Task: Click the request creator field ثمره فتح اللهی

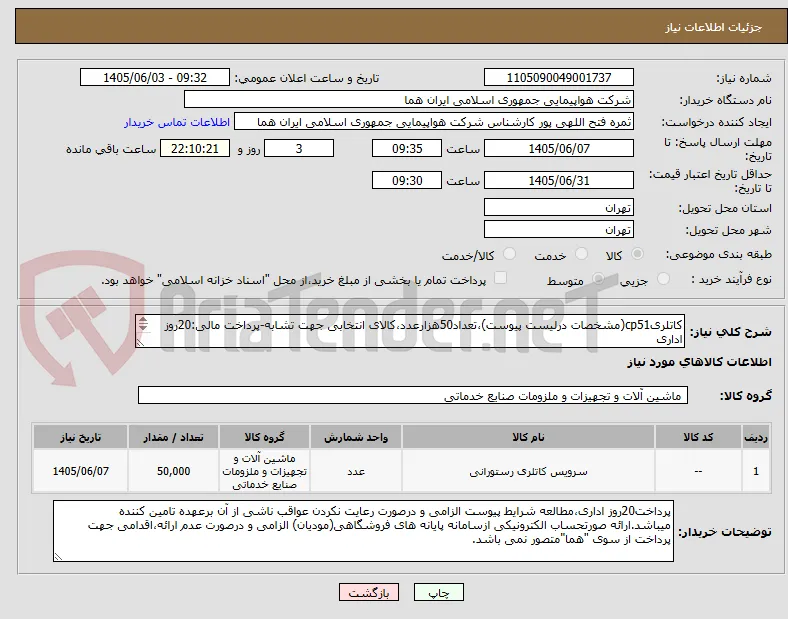Action: pos(434,122)
